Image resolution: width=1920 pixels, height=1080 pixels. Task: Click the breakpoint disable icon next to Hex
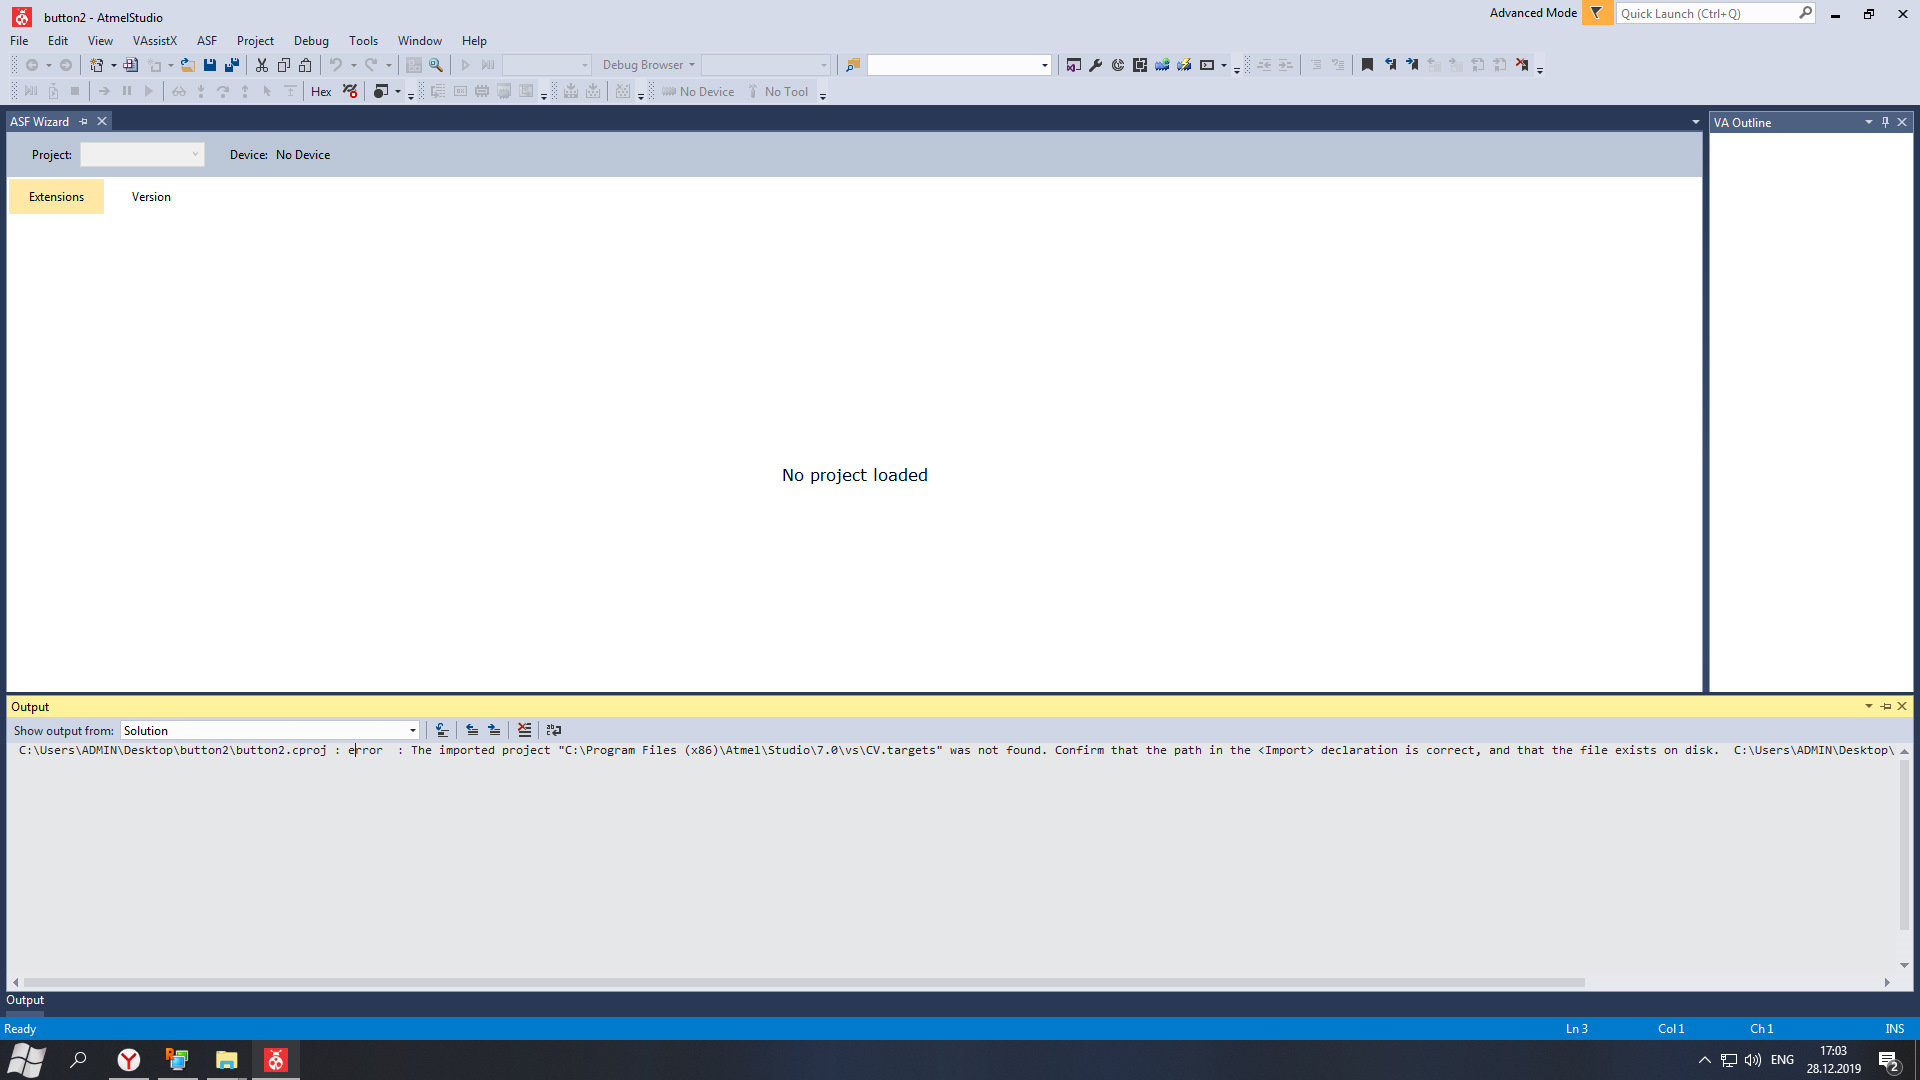point(350,91)
